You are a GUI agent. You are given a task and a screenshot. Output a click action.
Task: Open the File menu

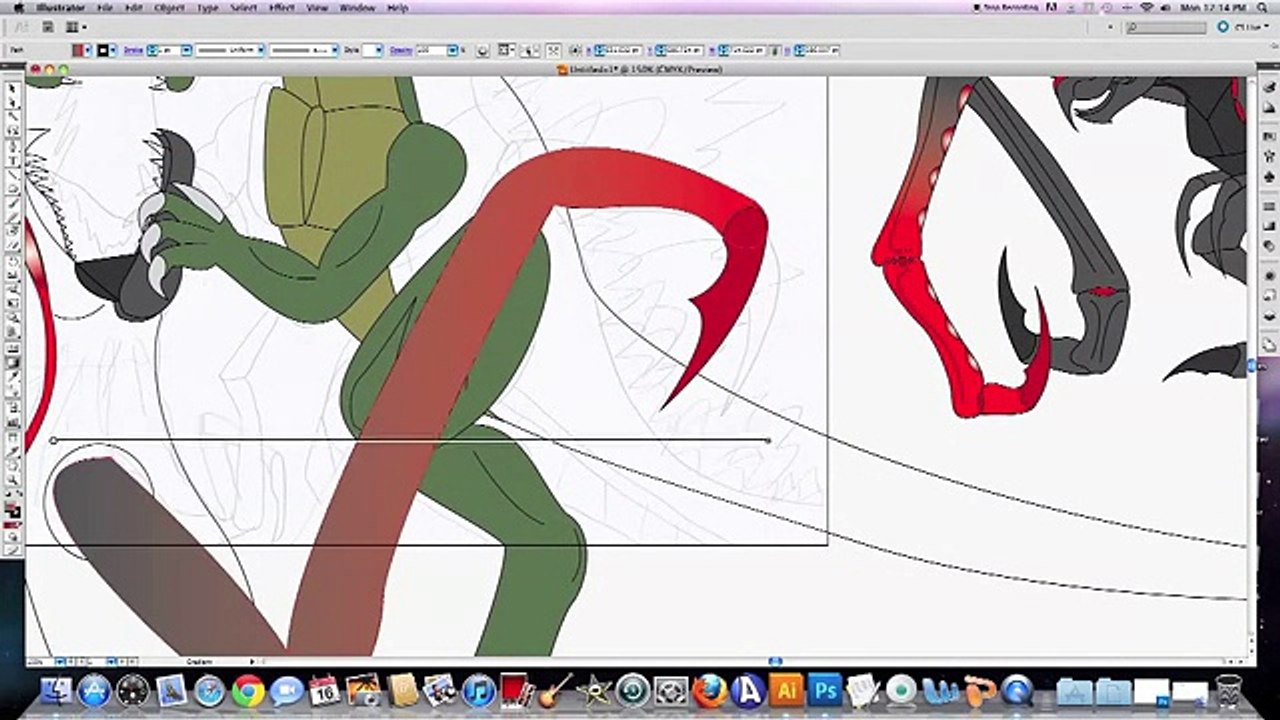pos(105,8)
